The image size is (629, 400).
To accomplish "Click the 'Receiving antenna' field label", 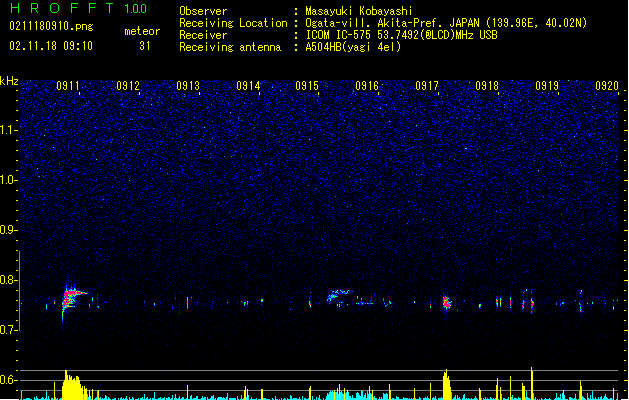I will (x=230, y=47).
